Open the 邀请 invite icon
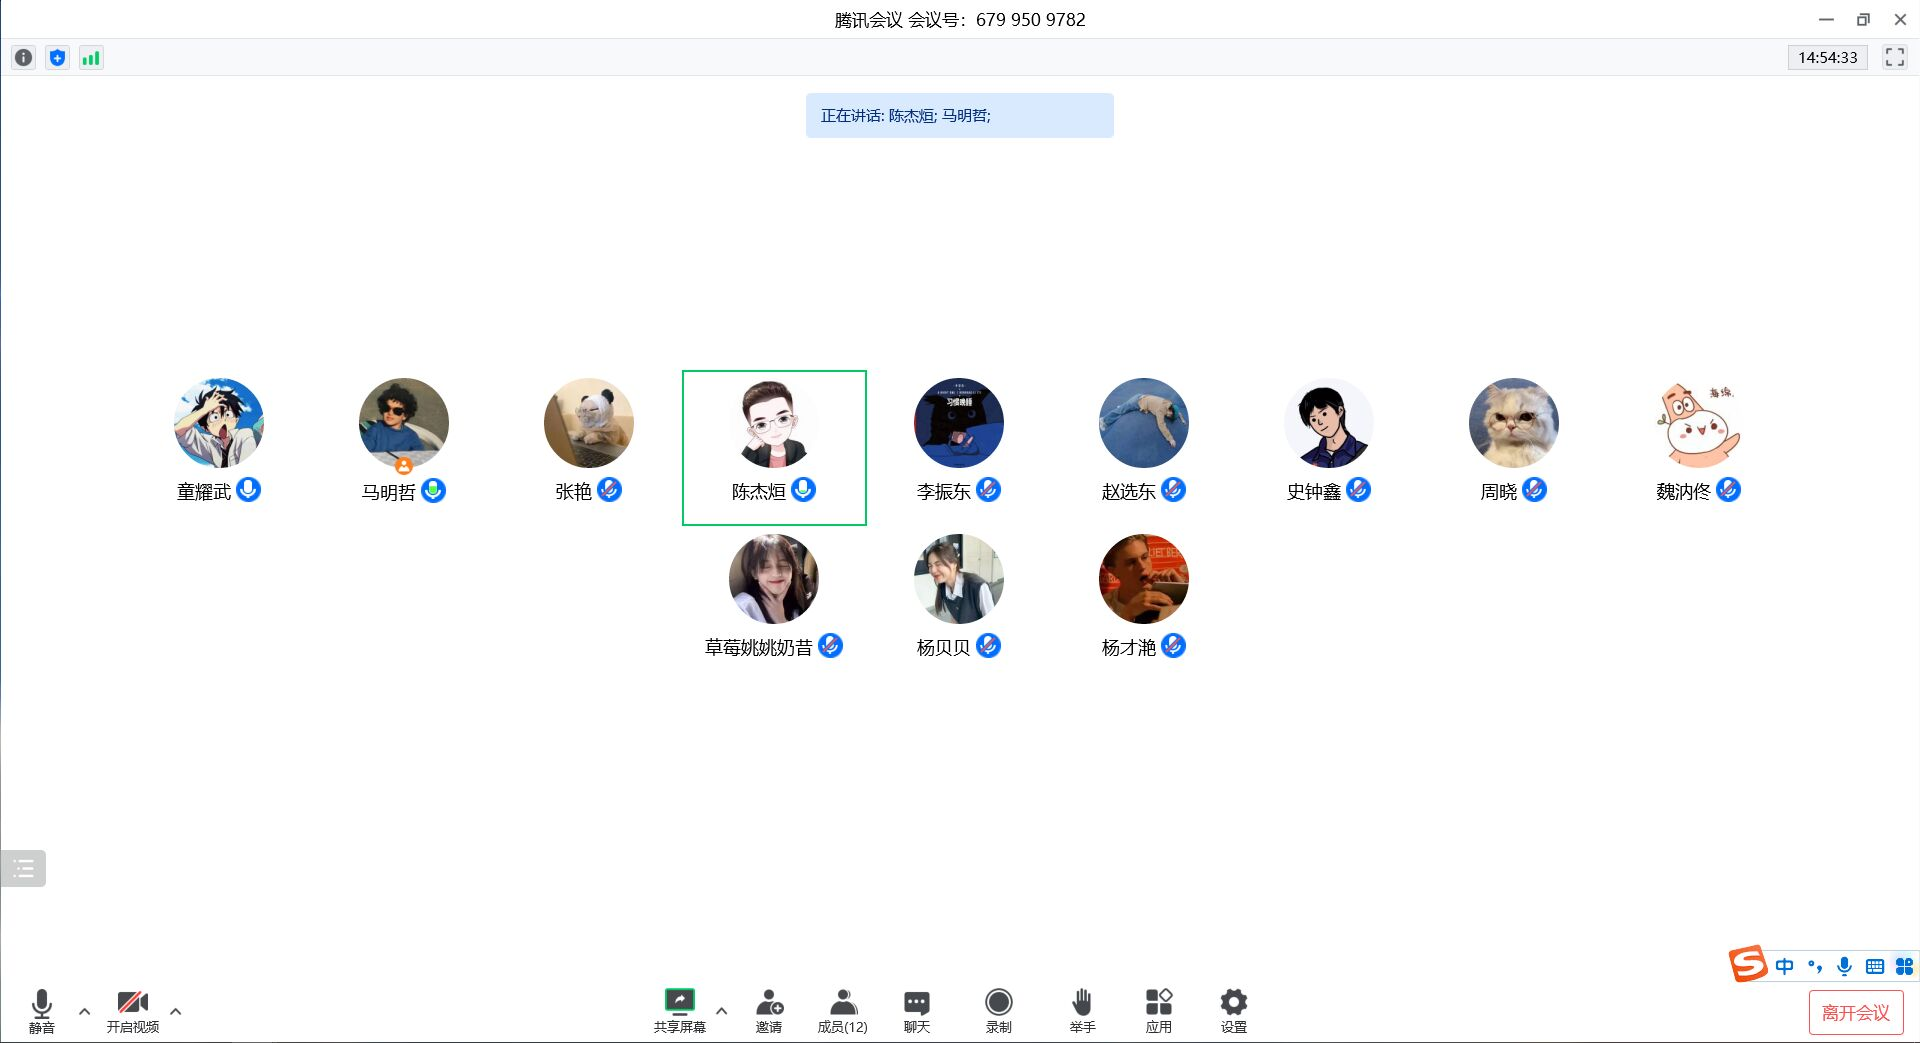 [x=769, y=1009]
